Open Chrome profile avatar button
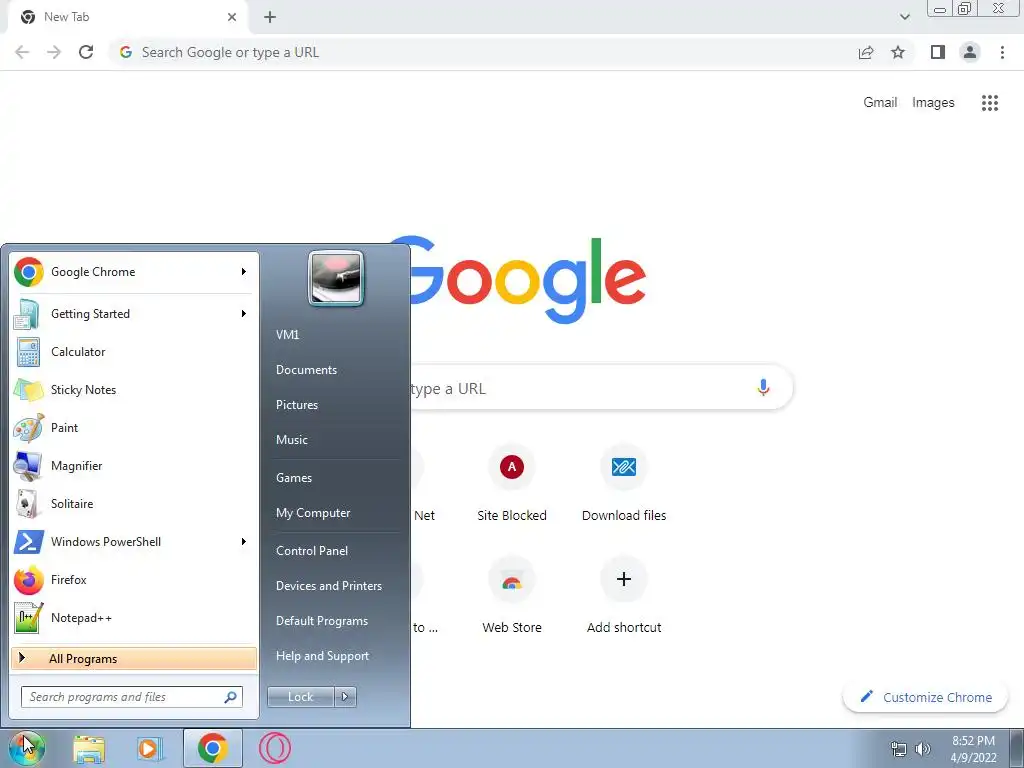 (x=970, y=52)
